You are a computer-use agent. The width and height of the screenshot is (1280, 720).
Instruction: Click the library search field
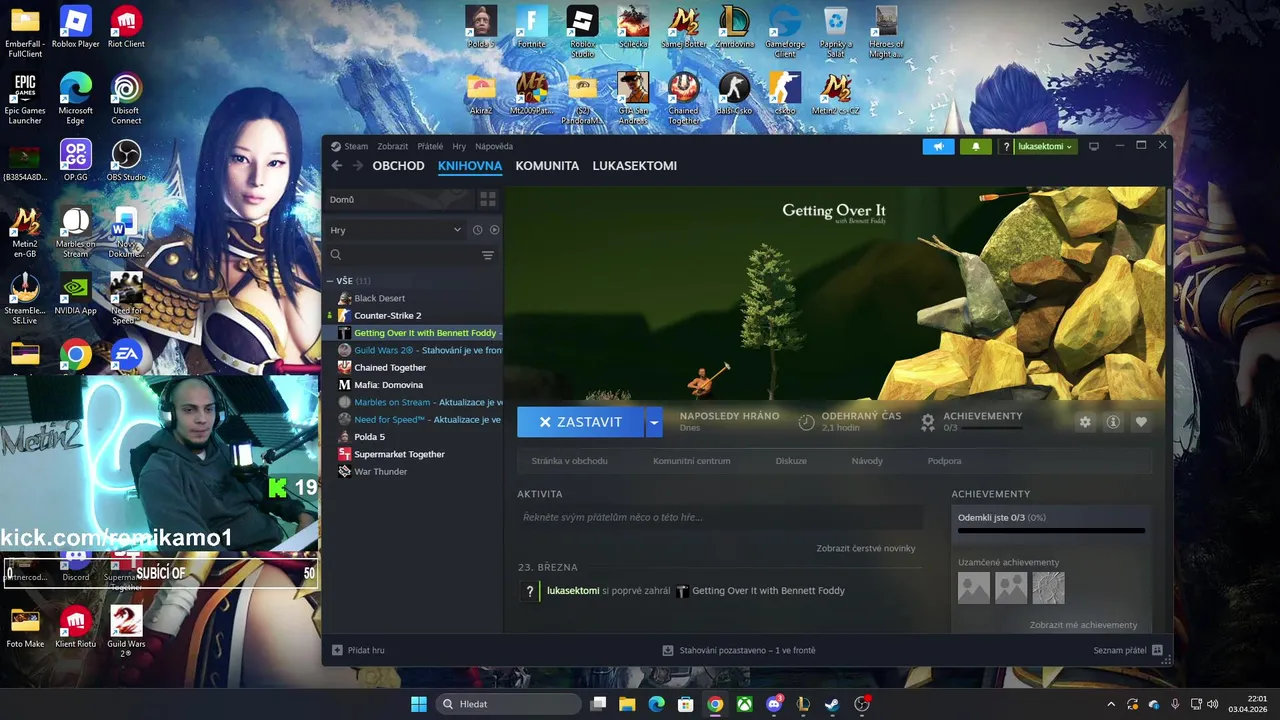pos(403,255)
